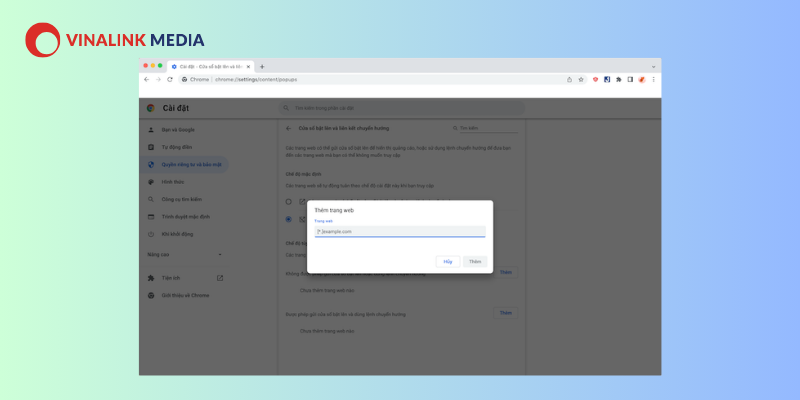Click Thêm for the Được phép gửi list

pos(506,313)
